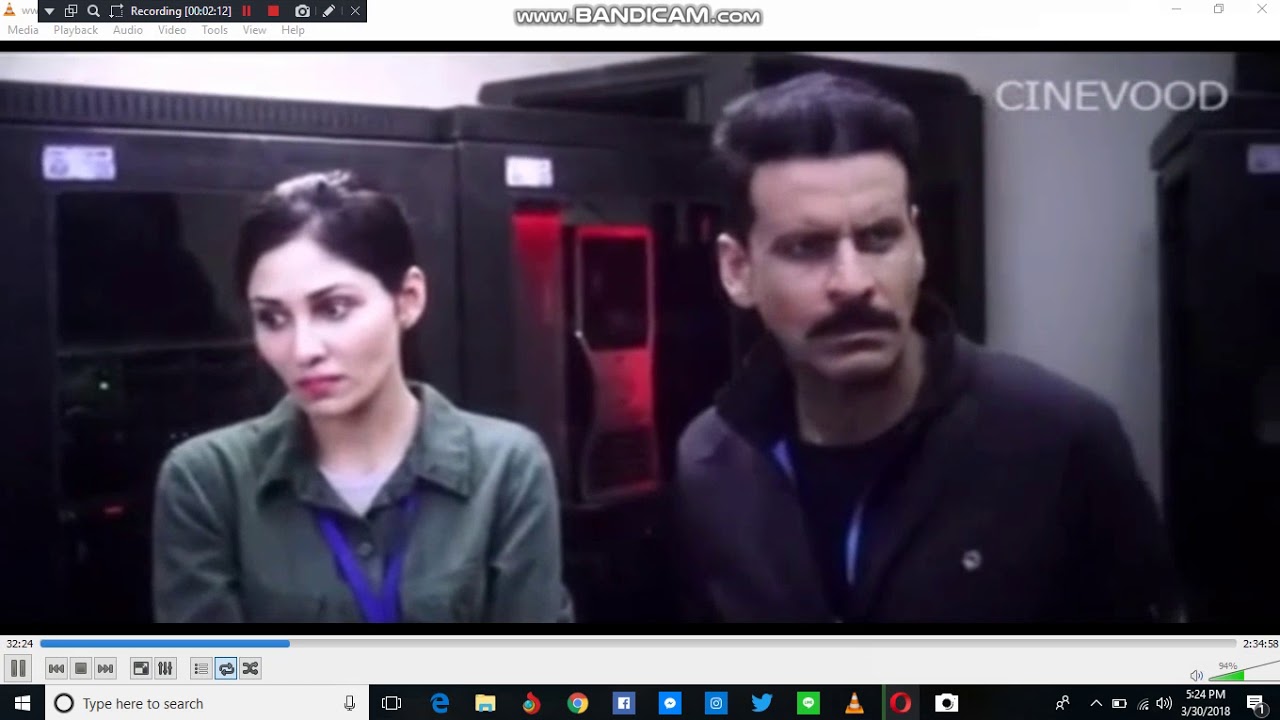Image resolution: width=1280 pixels, height=720 pixels.
Task: Open the Help menu
Action: 293,30
